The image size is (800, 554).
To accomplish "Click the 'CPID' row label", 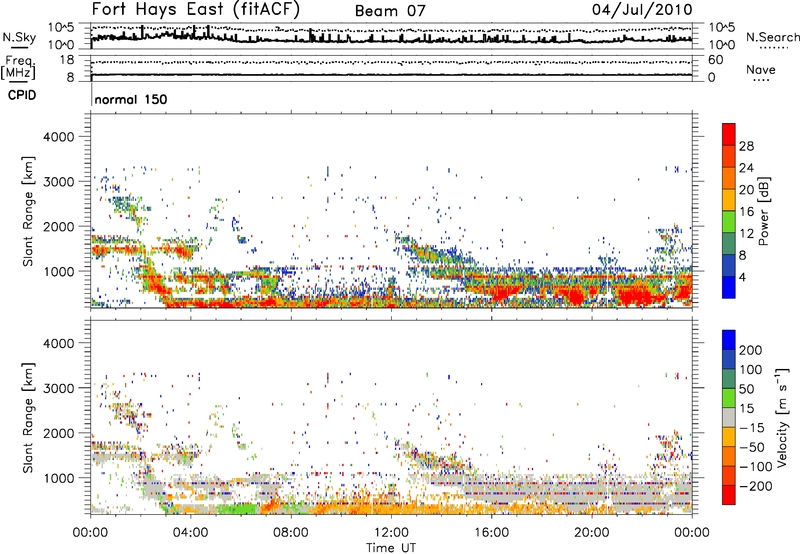I will click(x=22, y=95).
